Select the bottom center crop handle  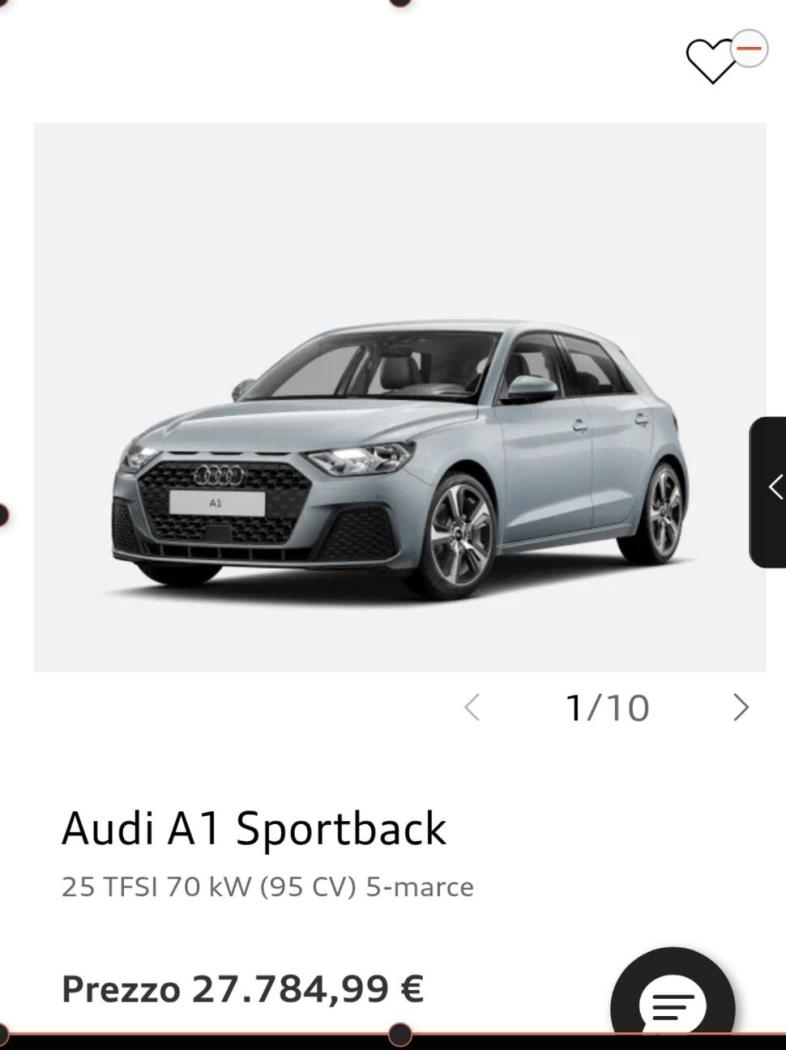[x=400, y=1035]
